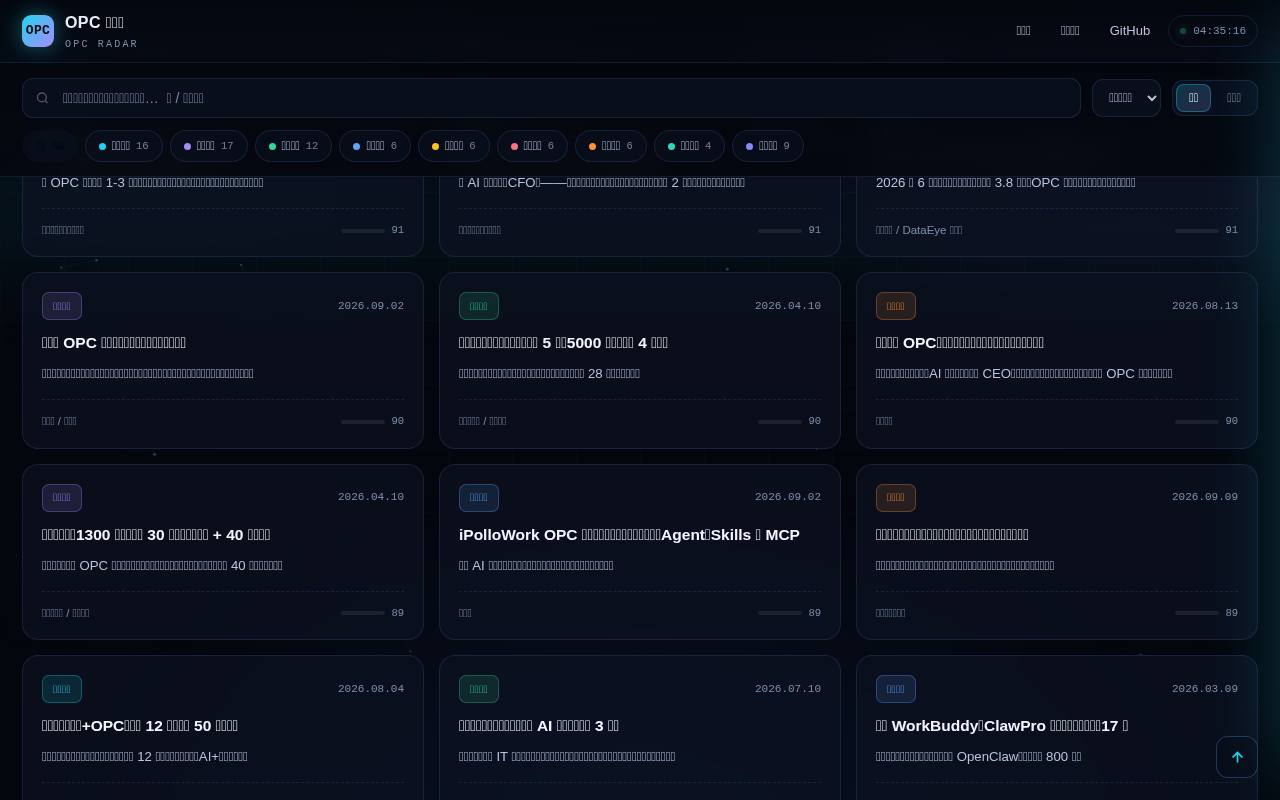Select the teal-dot filter chip with count 4
Viewport: 1280px width, 800px height.
[x=689, y=146]
